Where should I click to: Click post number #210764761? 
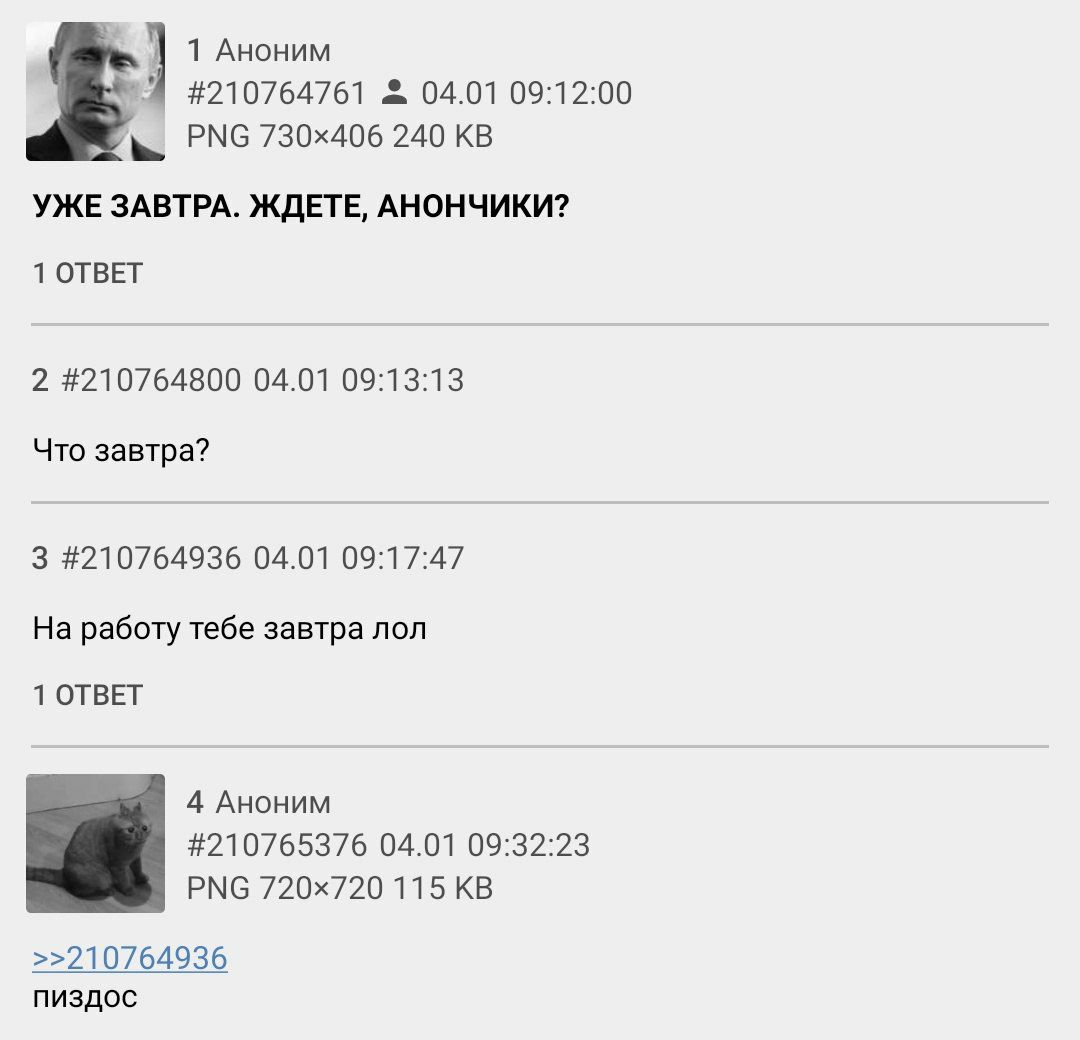[x=276, y=93]
